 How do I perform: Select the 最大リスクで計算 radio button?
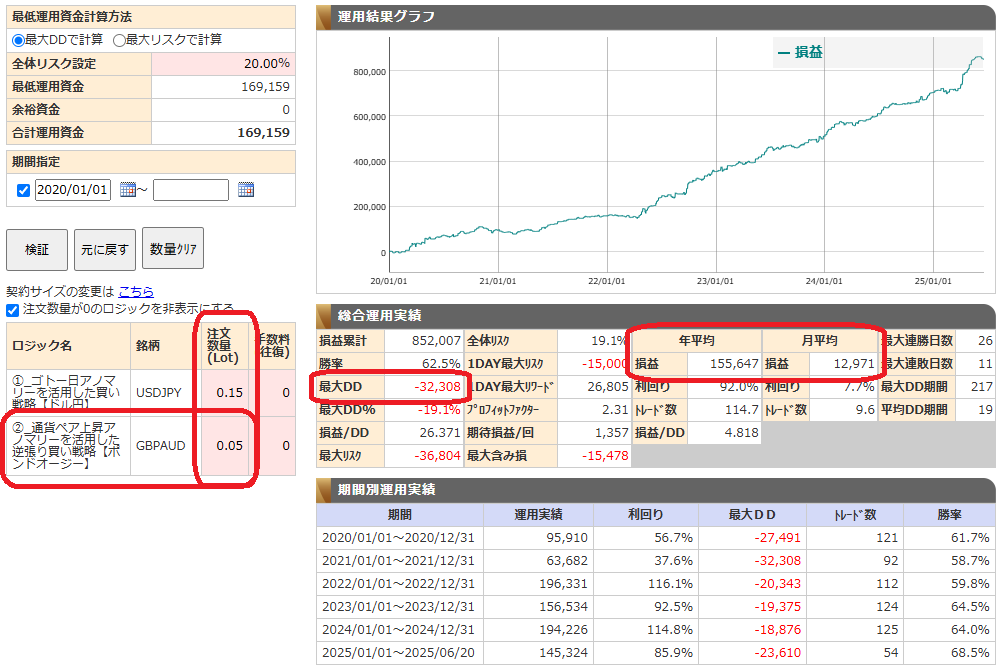point(120,40)
